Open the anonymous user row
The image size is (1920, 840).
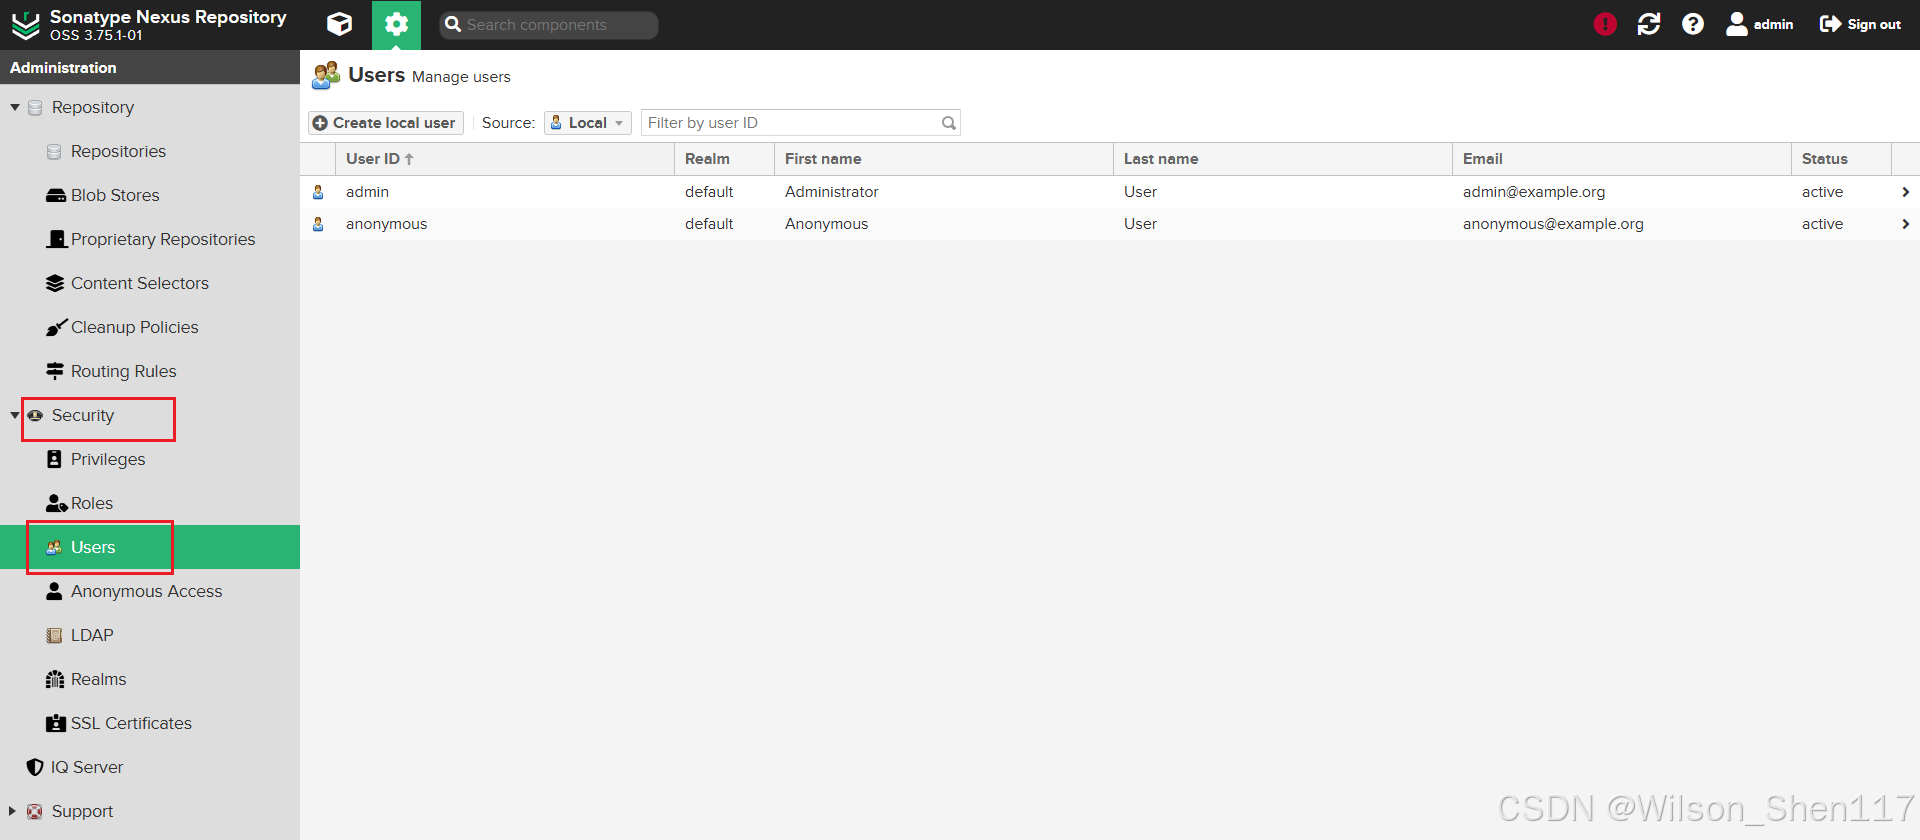[x=1110, y=224]
